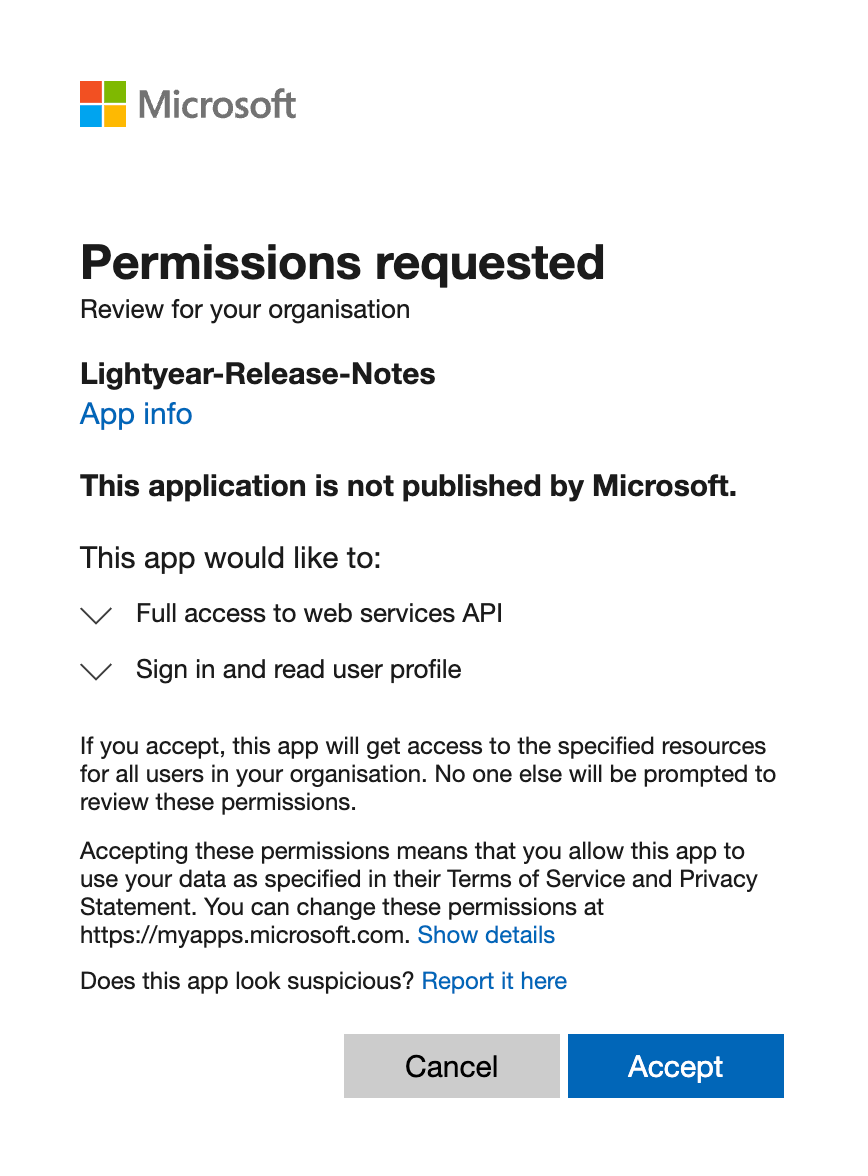This screenshot has height=1176, width=868.
Task: Click the If you accept paragraph
Action: pos(428,774)
